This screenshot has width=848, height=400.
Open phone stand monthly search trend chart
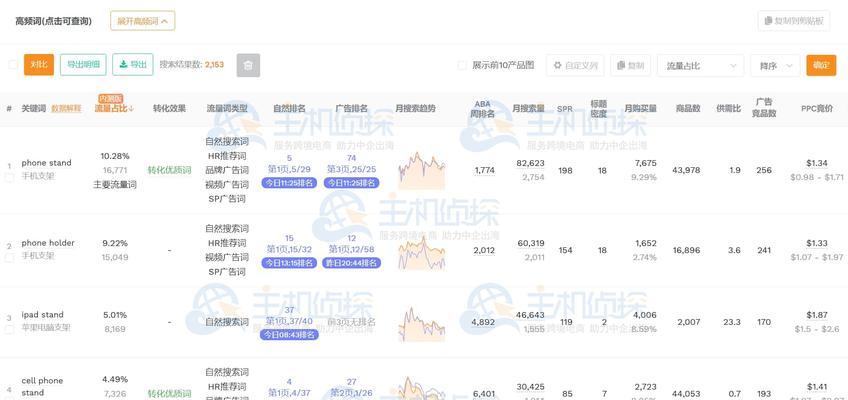421,170
